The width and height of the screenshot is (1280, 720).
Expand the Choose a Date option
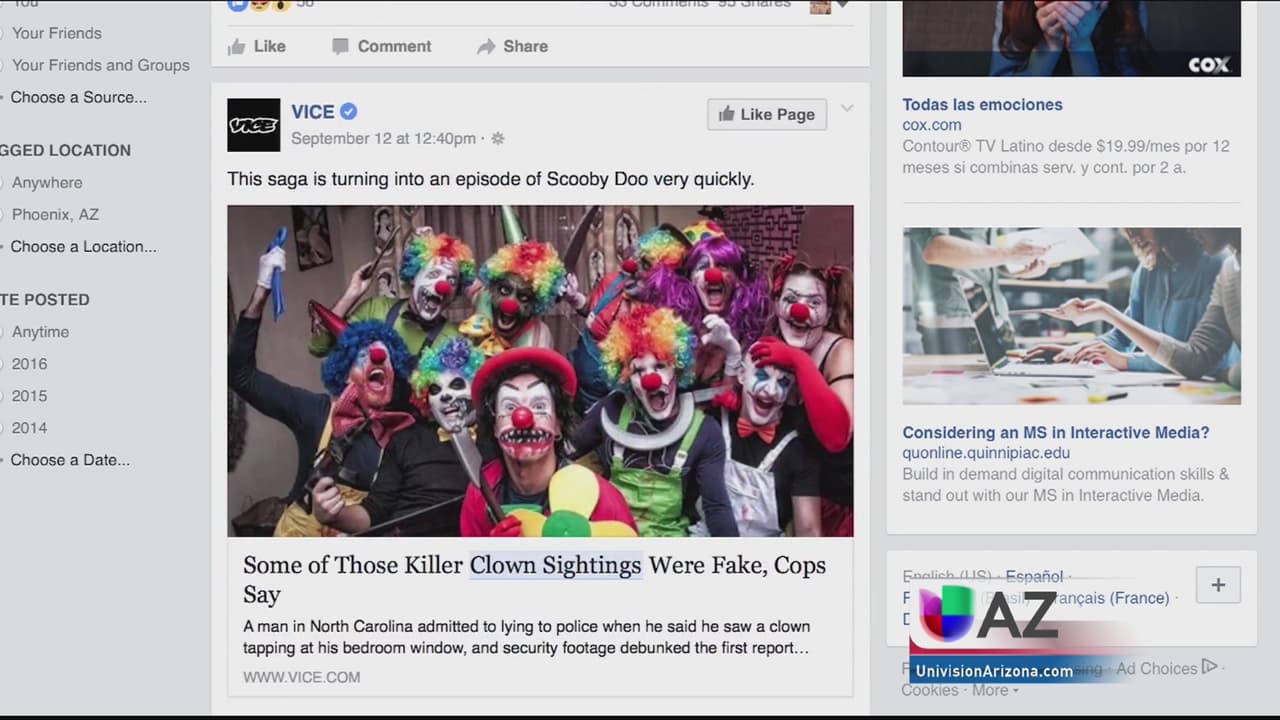tap(70, 460)
